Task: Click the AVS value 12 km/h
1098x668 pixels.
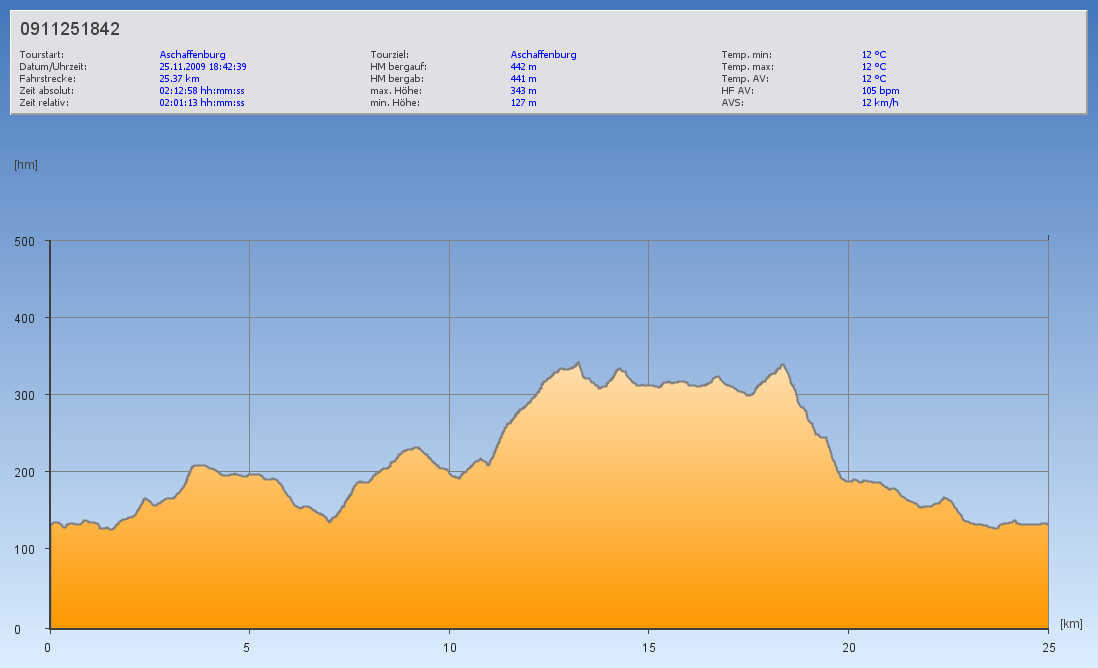Action: (880, 103)
